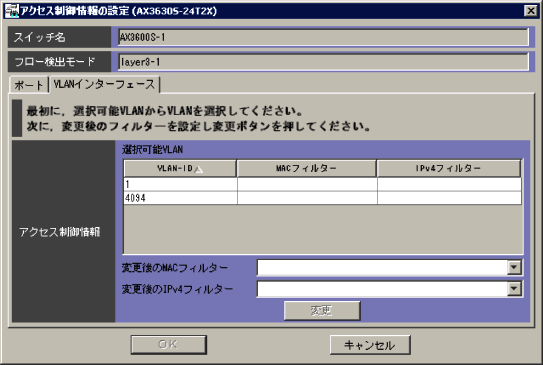Click the スイッチ名 field showing AX3600S-1

pyautogui.click(x=323, y=37)
